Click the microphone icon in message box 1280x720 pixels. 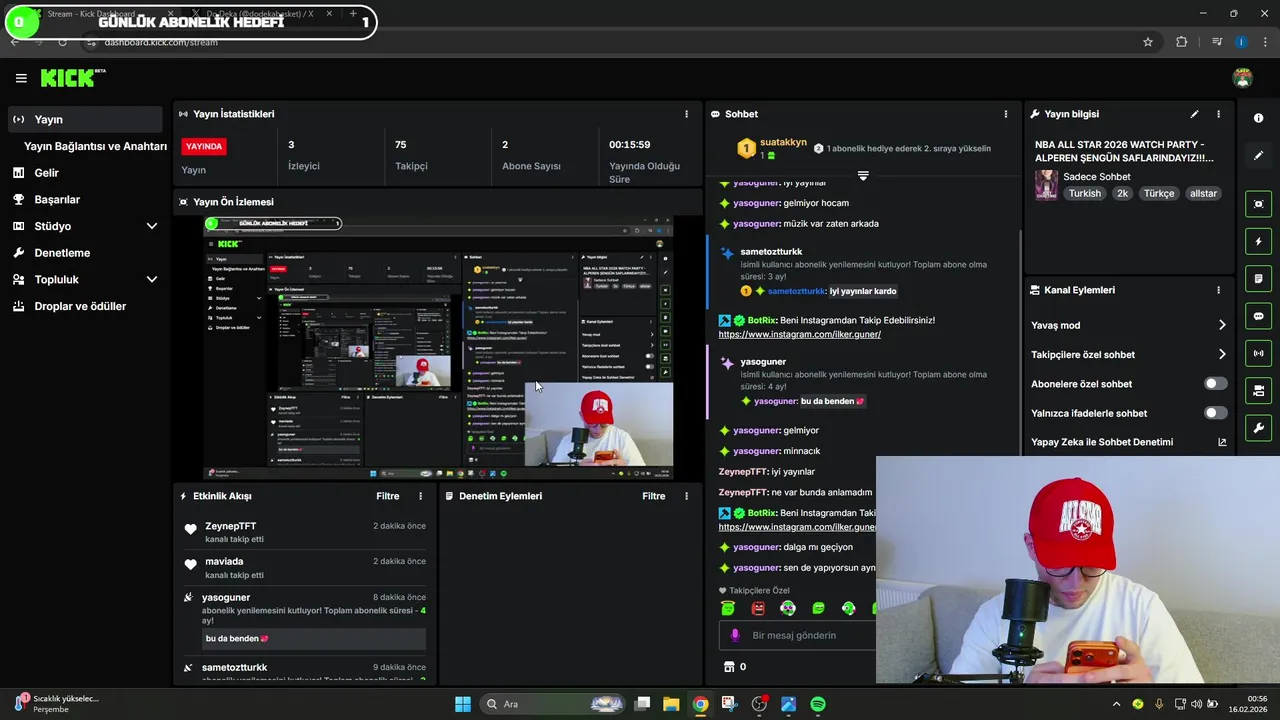[x=735, y=635]
